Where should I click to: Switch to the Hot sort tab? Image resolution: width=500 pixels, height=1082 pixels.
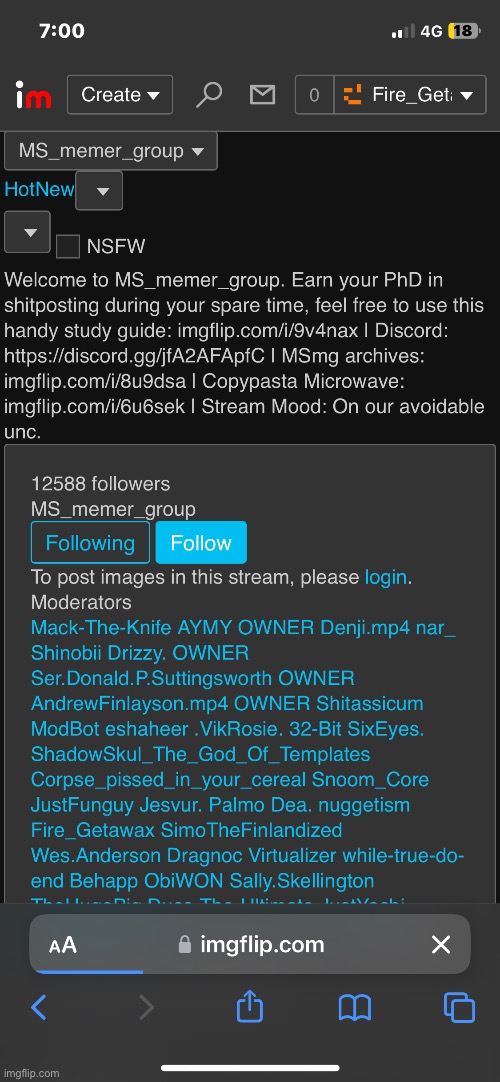pyautogui.click(x=18, y=190)
